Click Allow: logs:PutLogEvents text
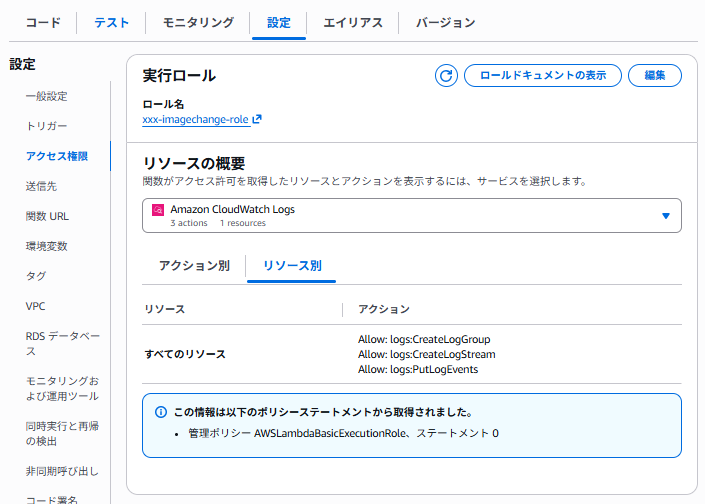The image size is (705, 504). pos(418,370)
